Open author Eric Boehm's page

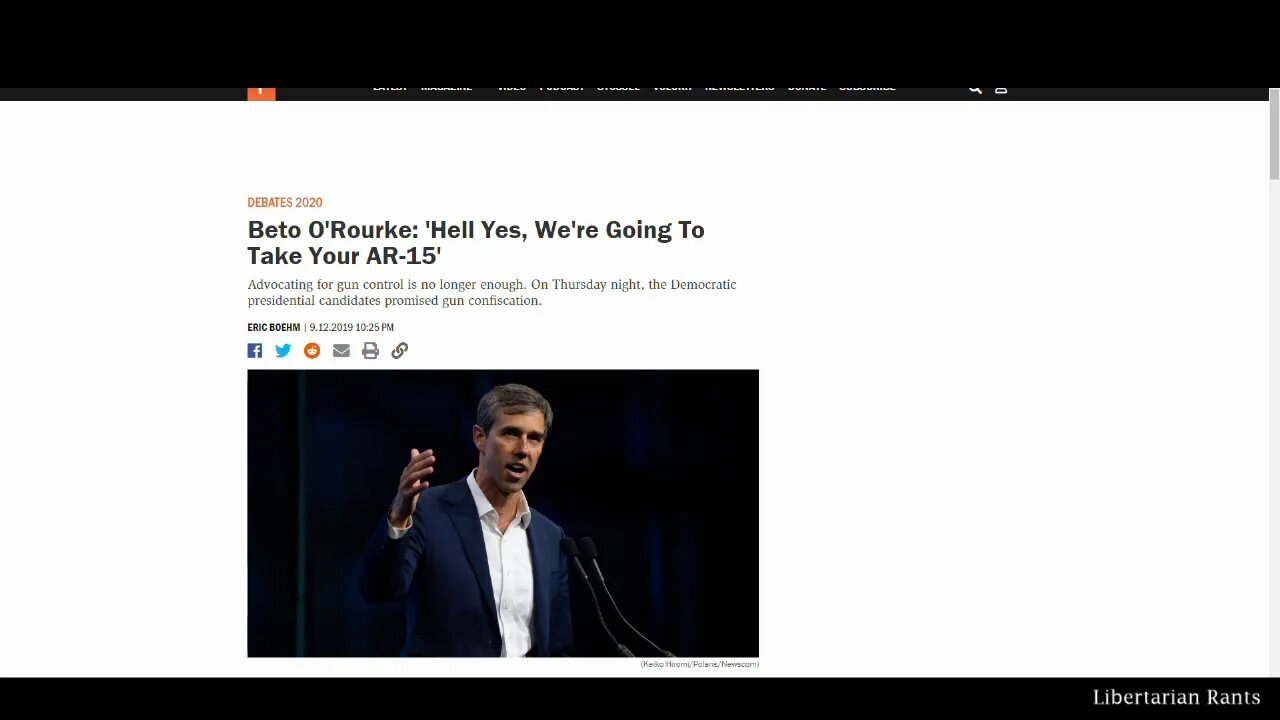pos(274,328)
